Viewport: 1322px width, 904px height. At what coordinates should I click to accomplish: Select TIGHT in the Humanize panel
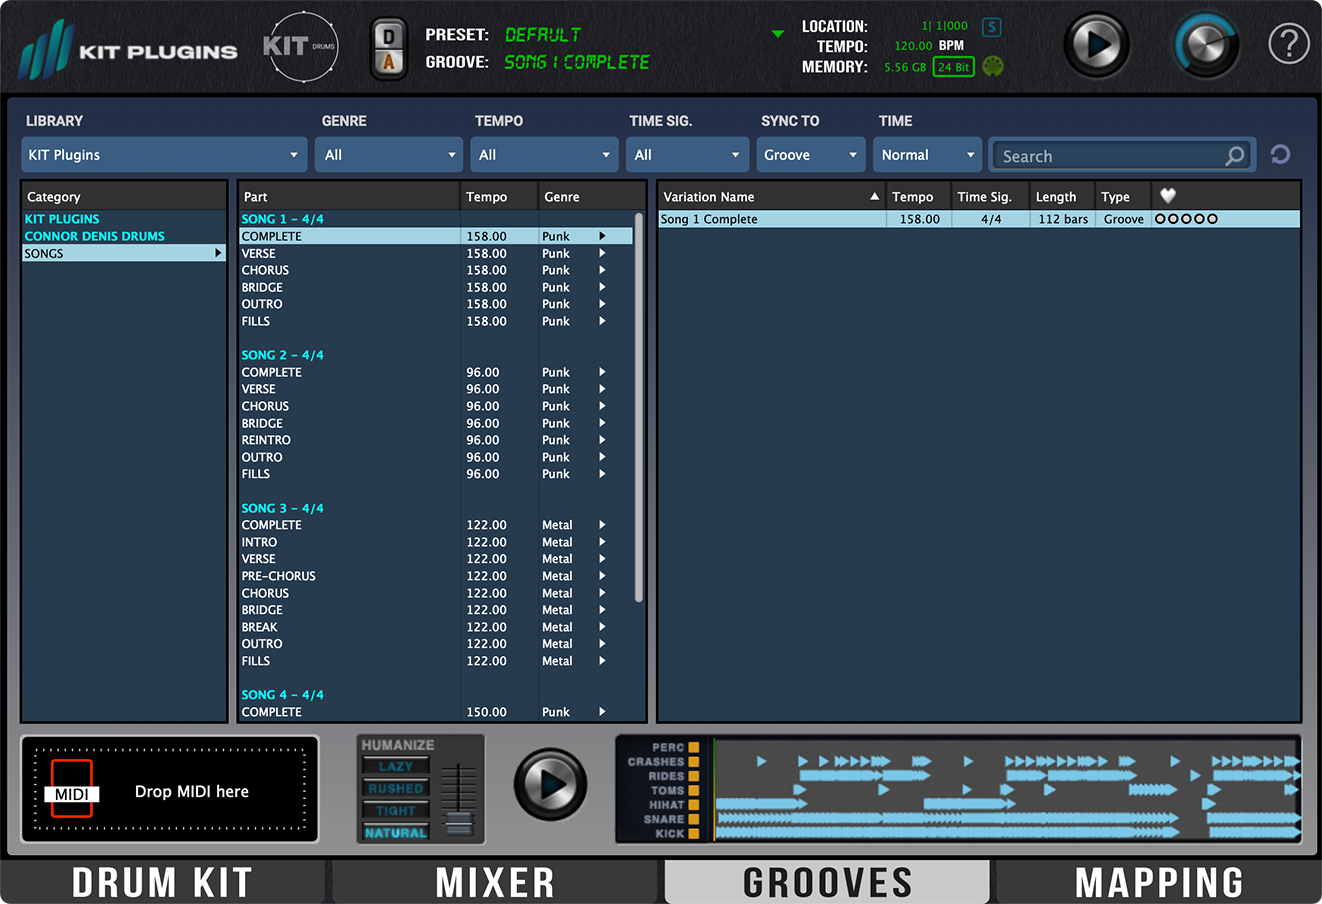(x=398, y=811)
